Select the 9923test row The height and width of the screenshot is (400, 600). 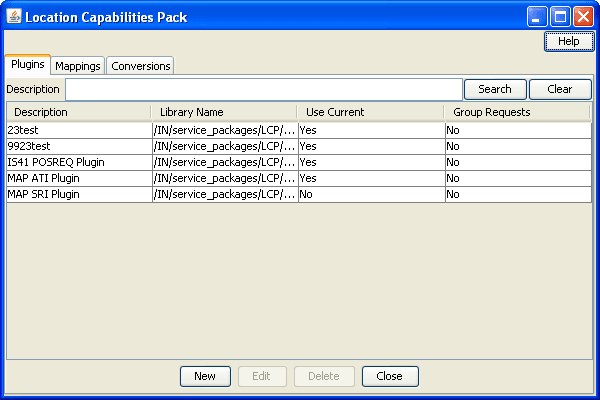click(x=299, y=146)
